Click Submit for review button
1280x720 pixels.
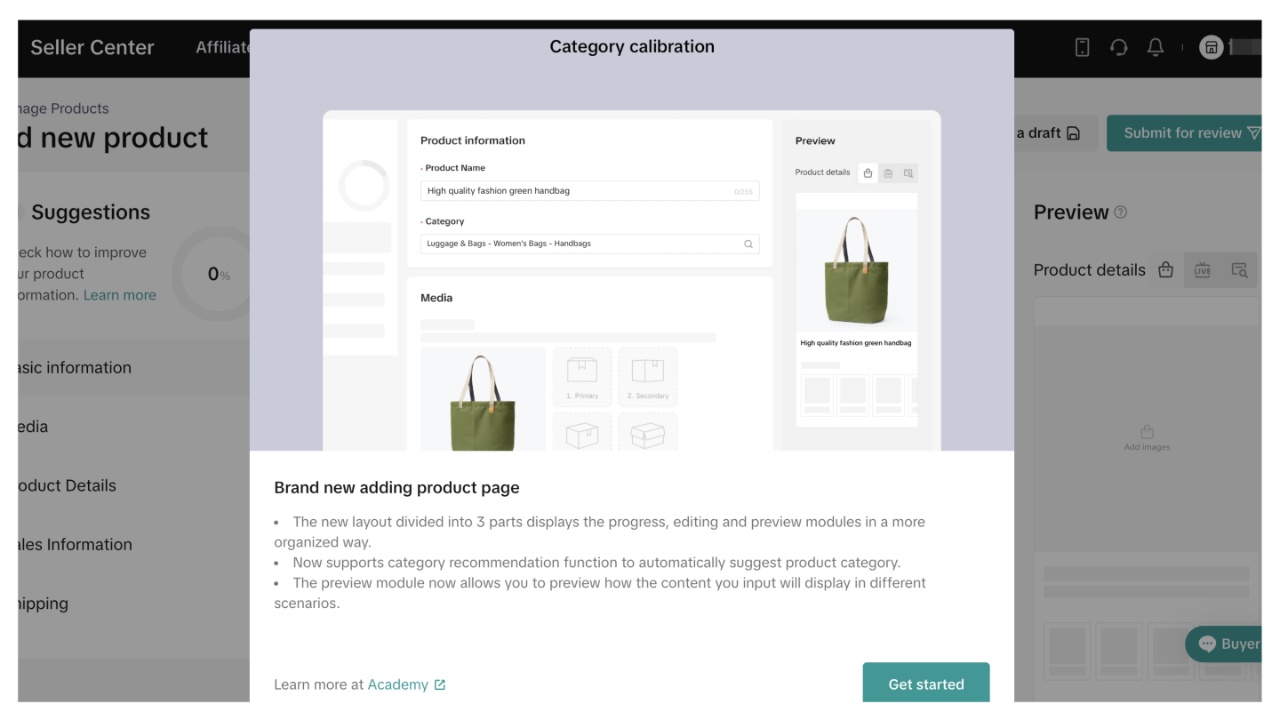(1184, 133)
